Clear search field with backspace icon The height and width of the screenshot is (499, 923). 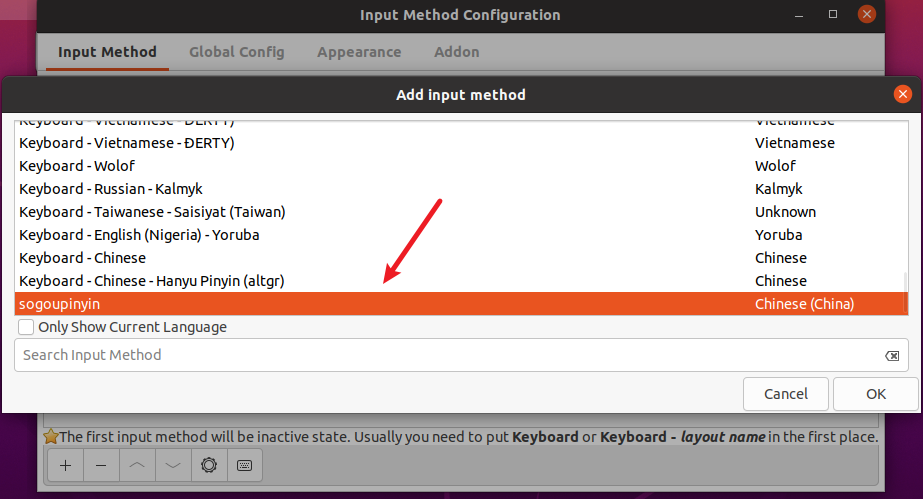[891, 356]
